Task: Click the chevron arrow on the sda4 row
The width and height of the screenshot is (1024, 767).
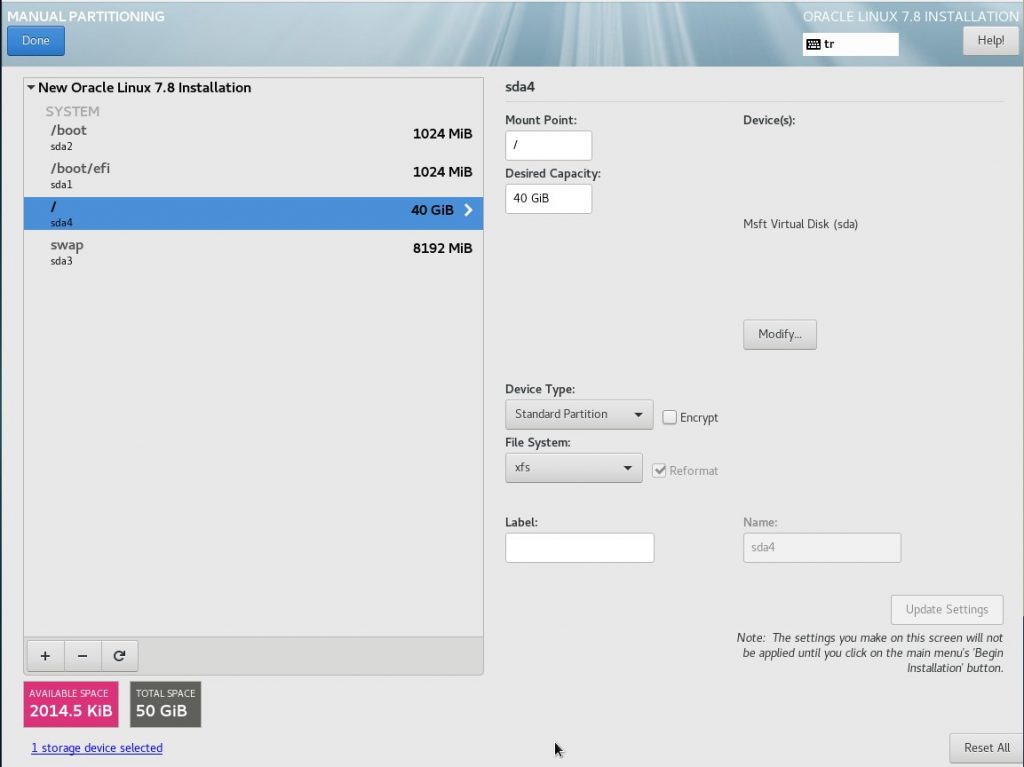Action: pyautogui.click(x=468, y=210)
